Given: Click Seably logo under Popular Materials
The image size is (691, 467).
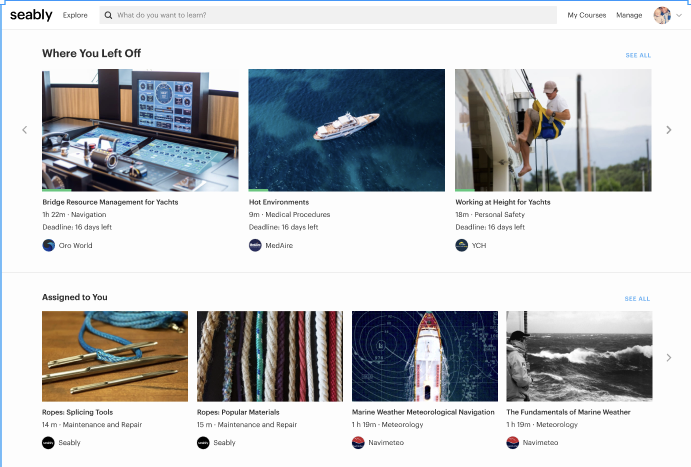Looking at the screenshot, I should tap(203, 443).
